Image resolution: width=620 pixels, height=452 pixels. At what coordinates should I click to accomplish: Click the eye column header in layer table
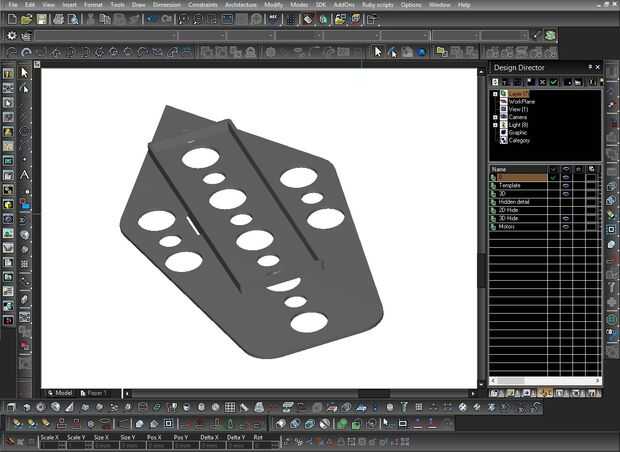click(x=566, y=169)
